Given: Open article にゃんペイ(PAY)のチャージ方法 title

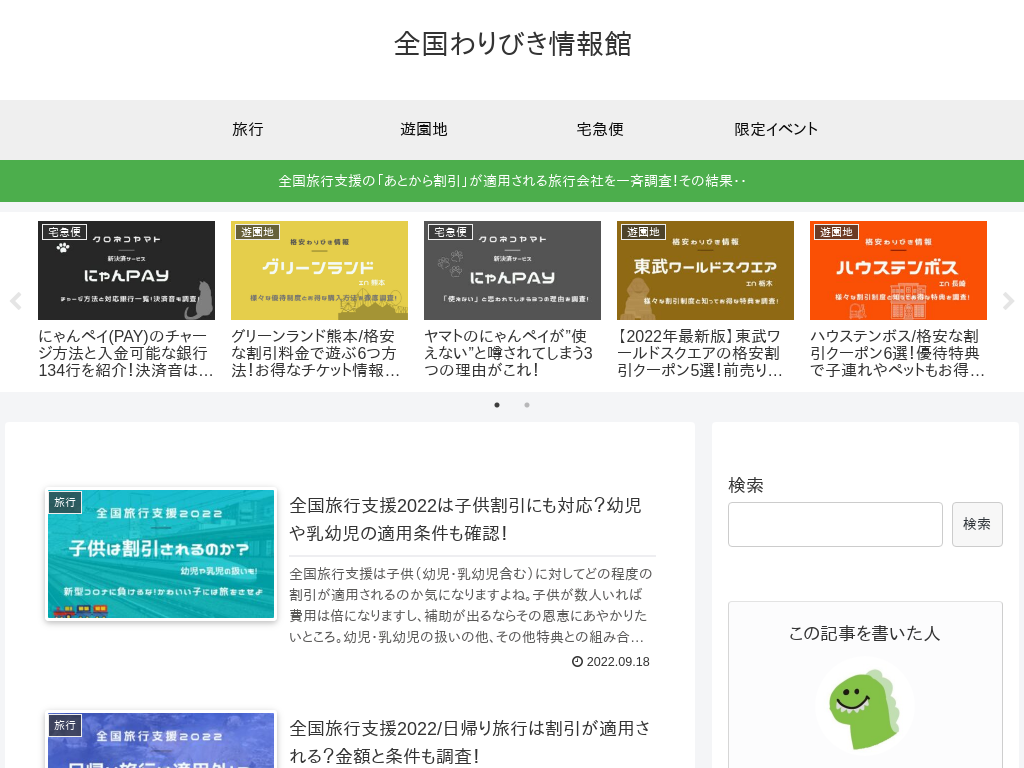Looking at the screenshot, I should point(126,353).
